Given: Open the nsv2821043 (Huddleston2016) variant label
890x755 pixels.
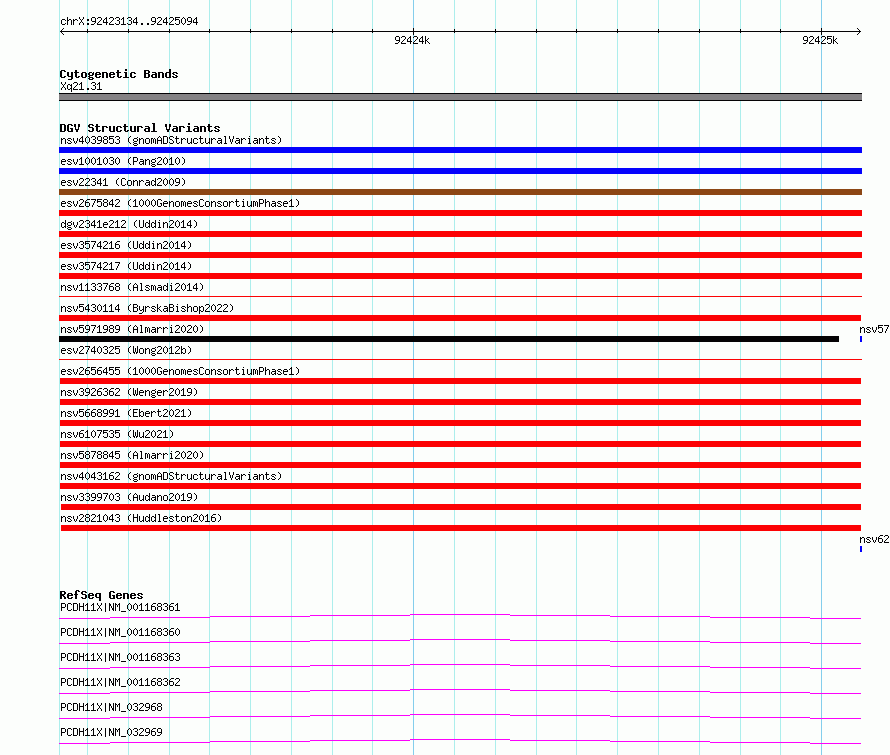Looking at the screenshot, I should pos(141,518).
